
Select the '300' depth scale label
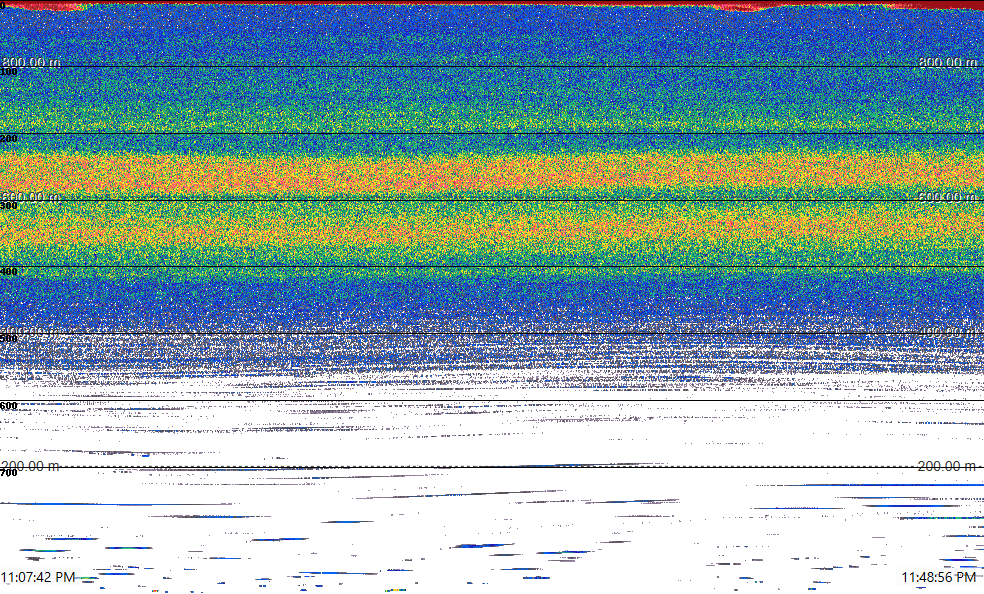[9, 206]
